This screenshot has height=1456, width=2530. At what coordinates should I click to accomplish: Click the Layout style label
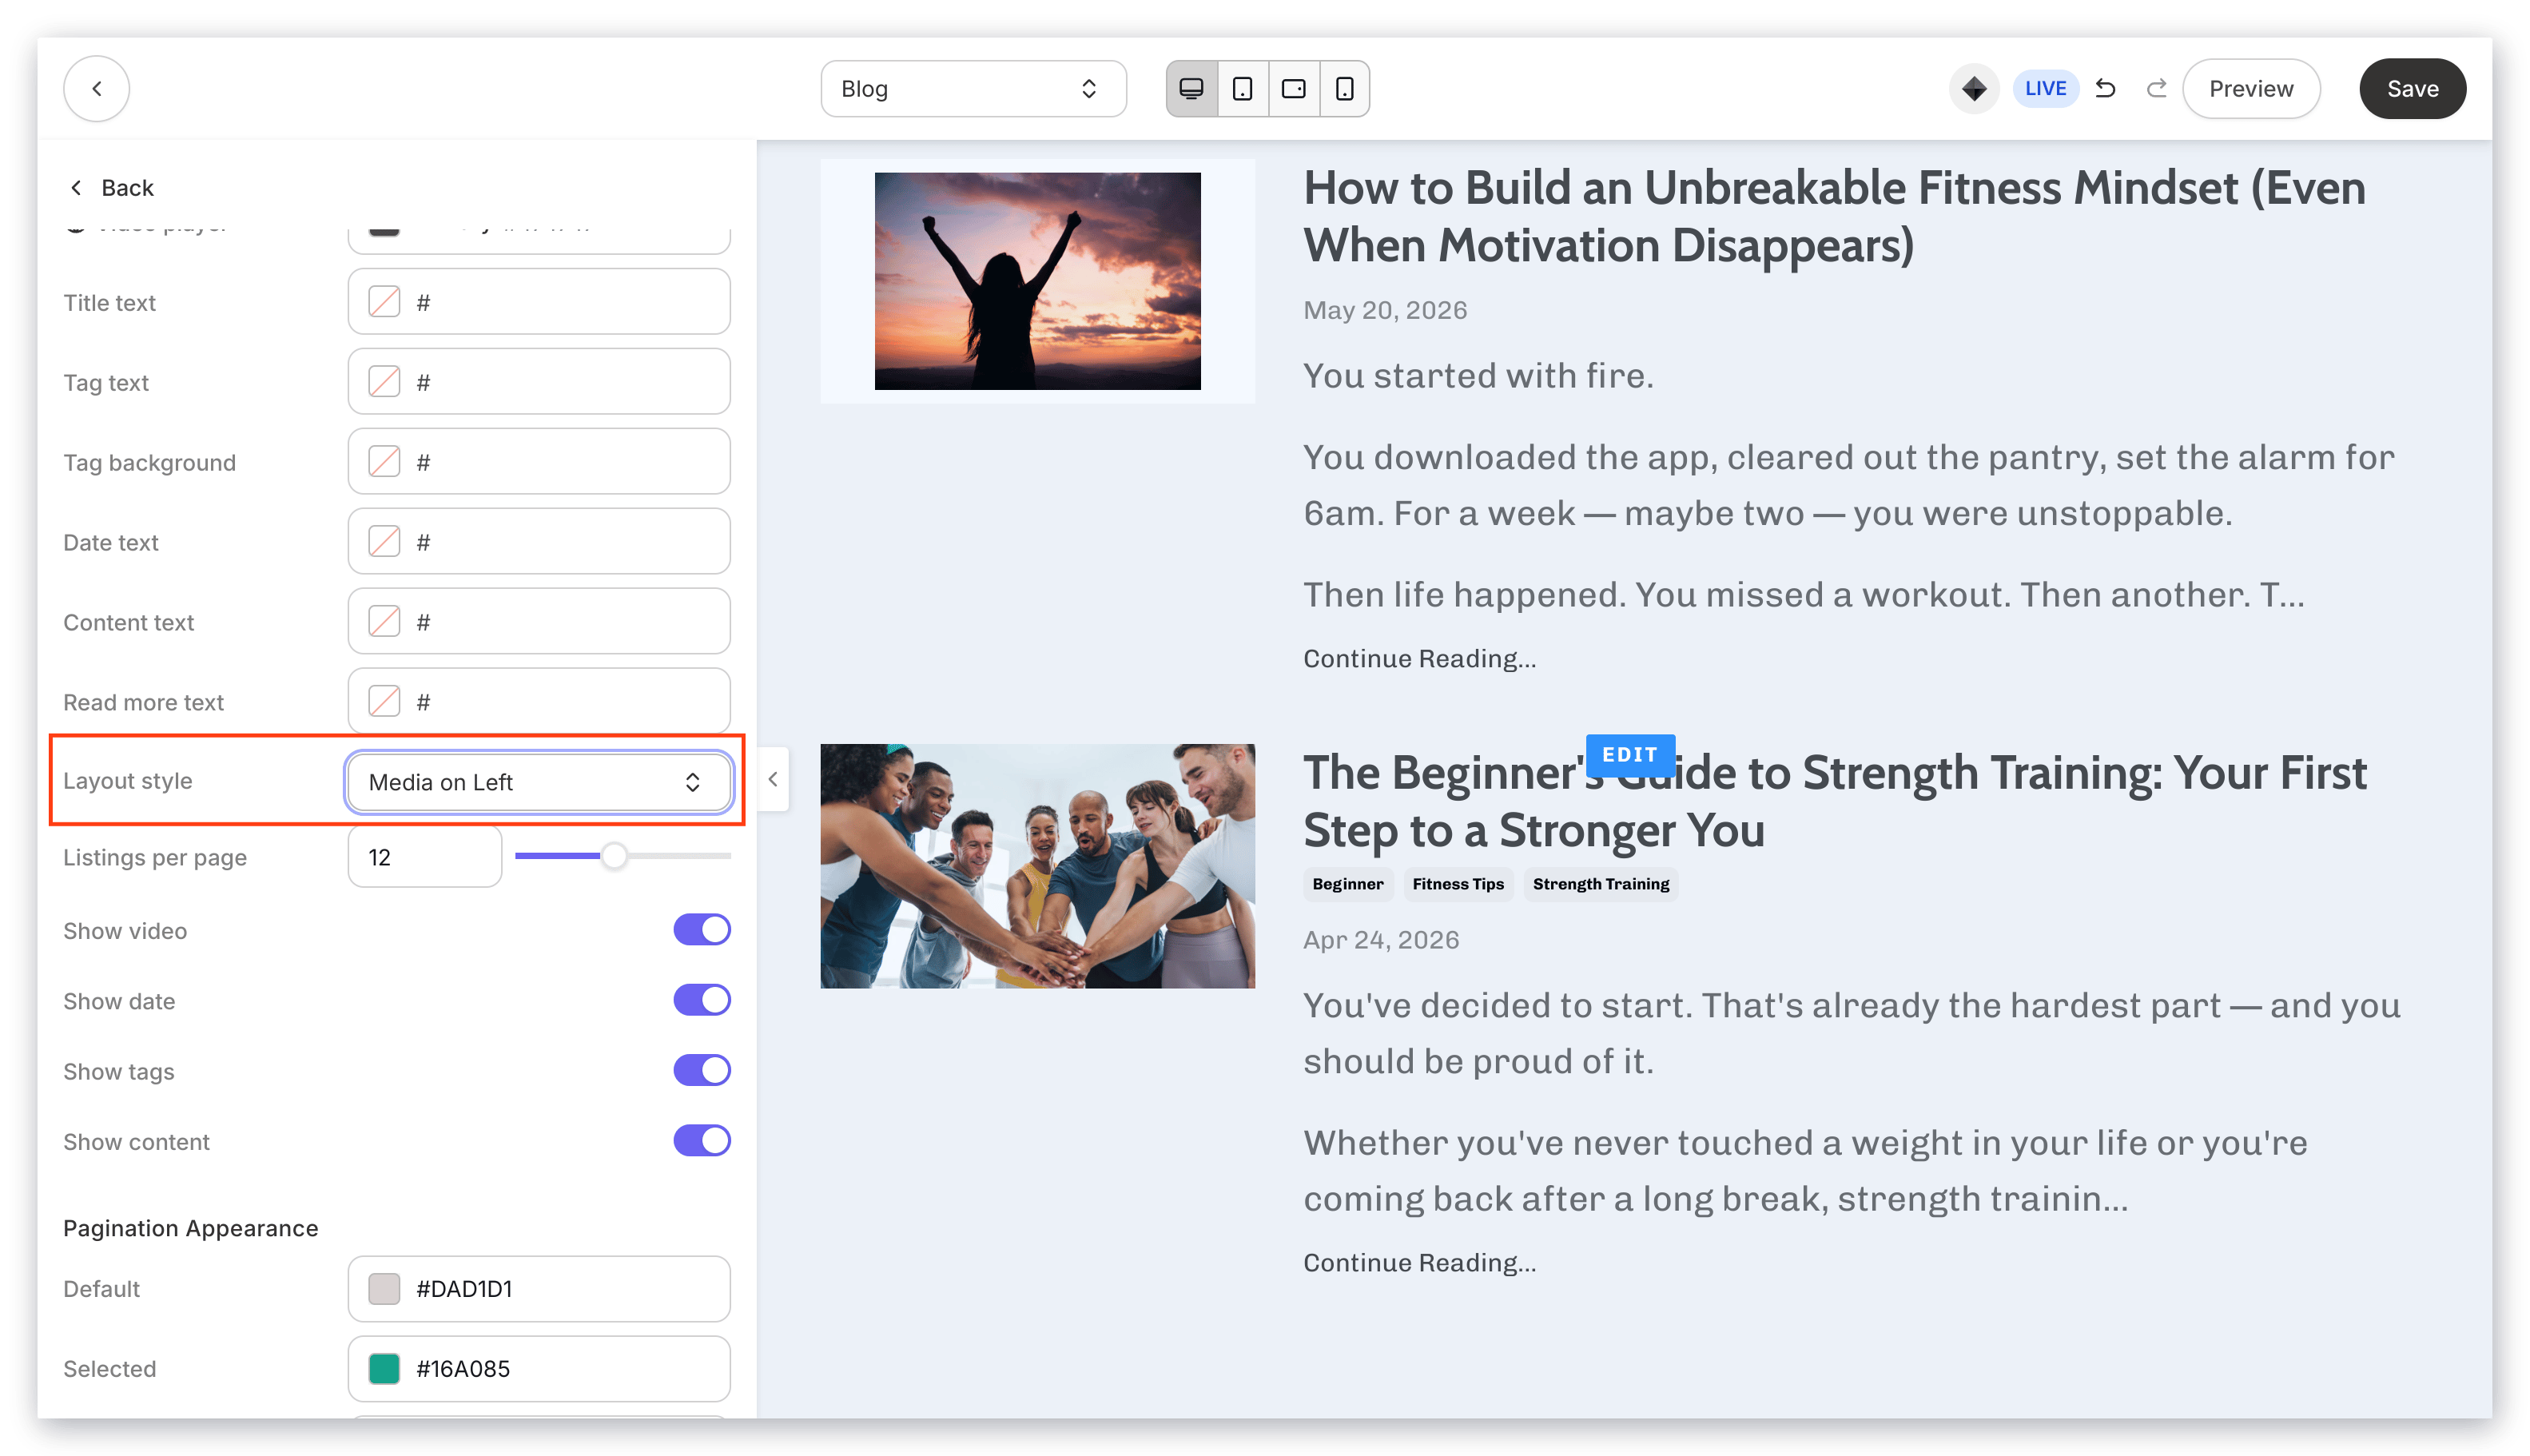point(127,781)
